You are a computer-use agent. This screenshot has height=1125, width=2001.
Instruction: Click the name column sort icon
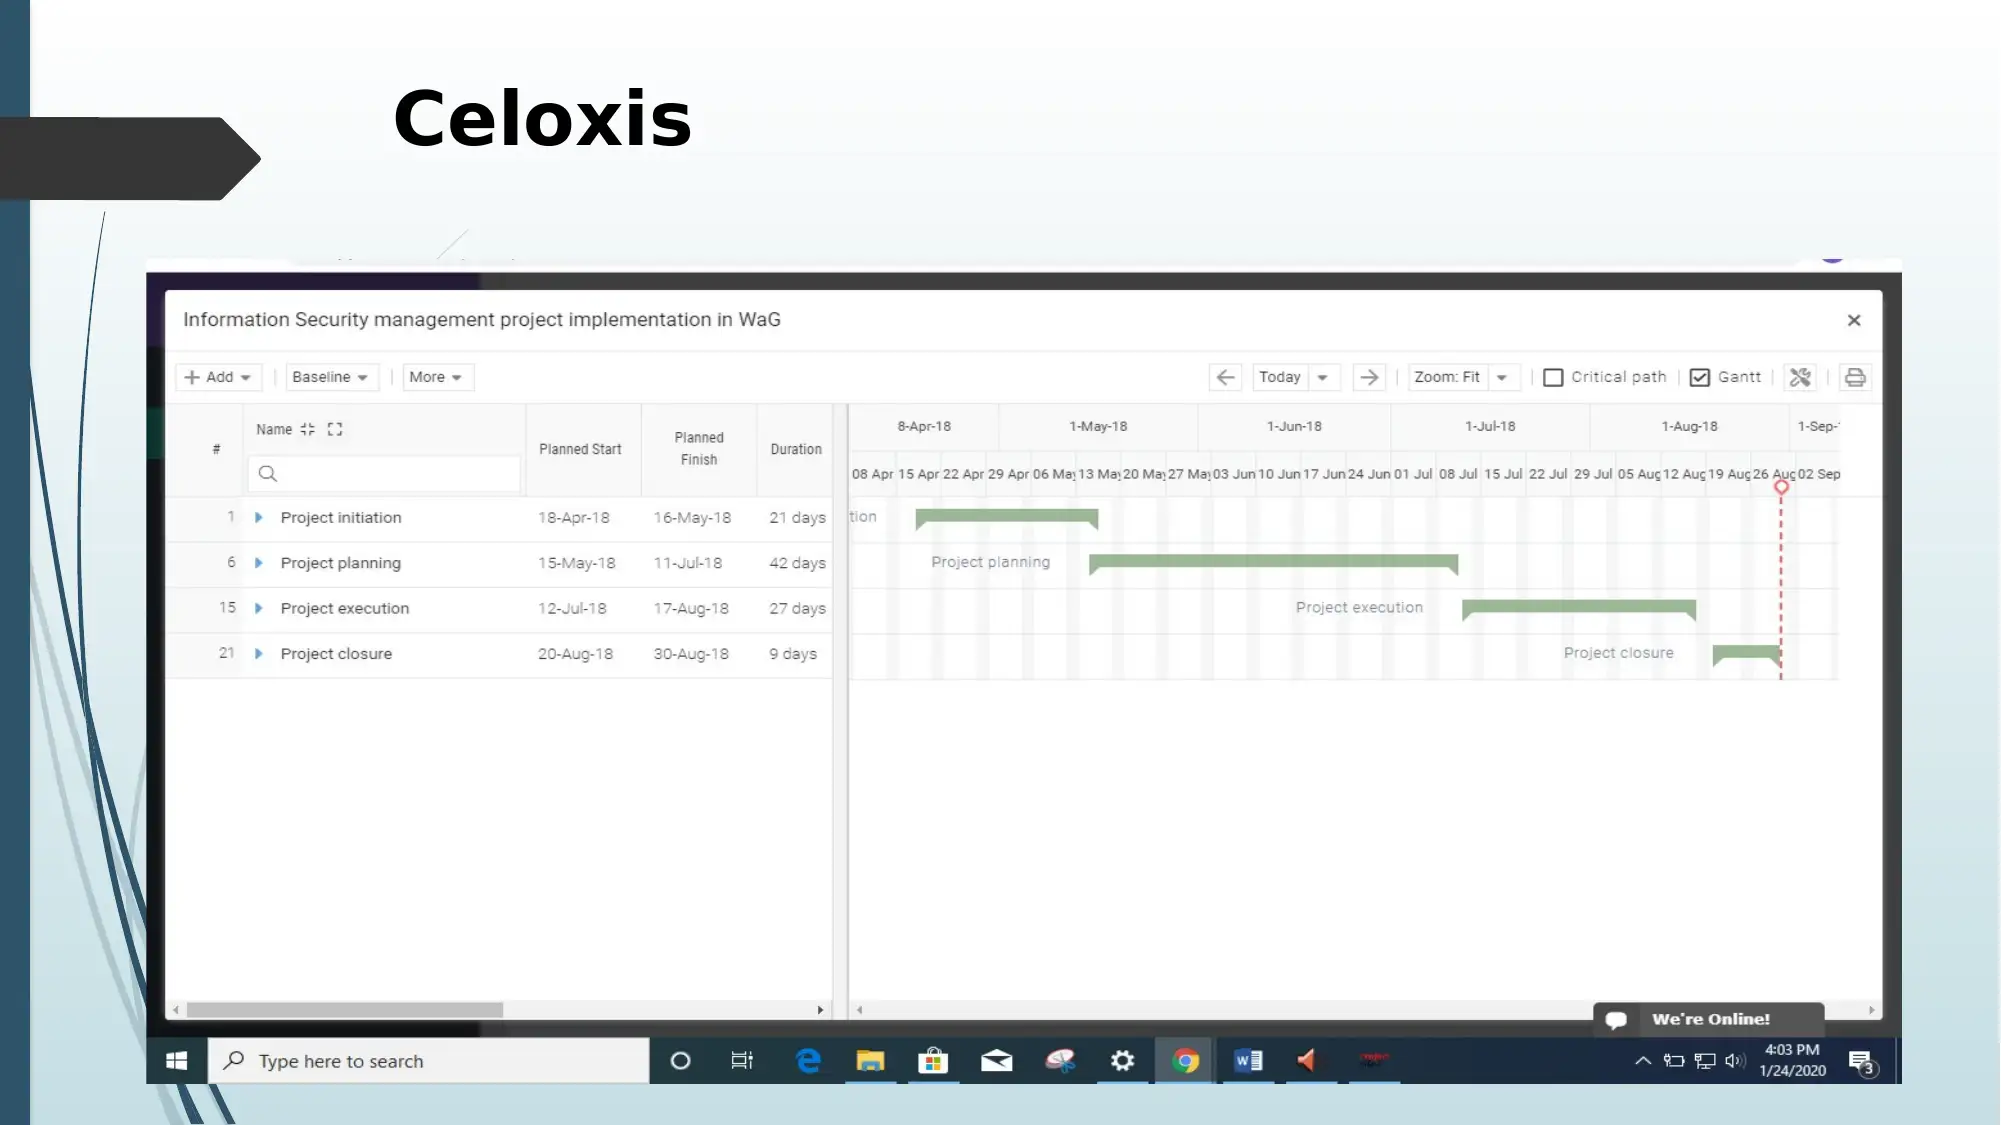tap(306, 429)
